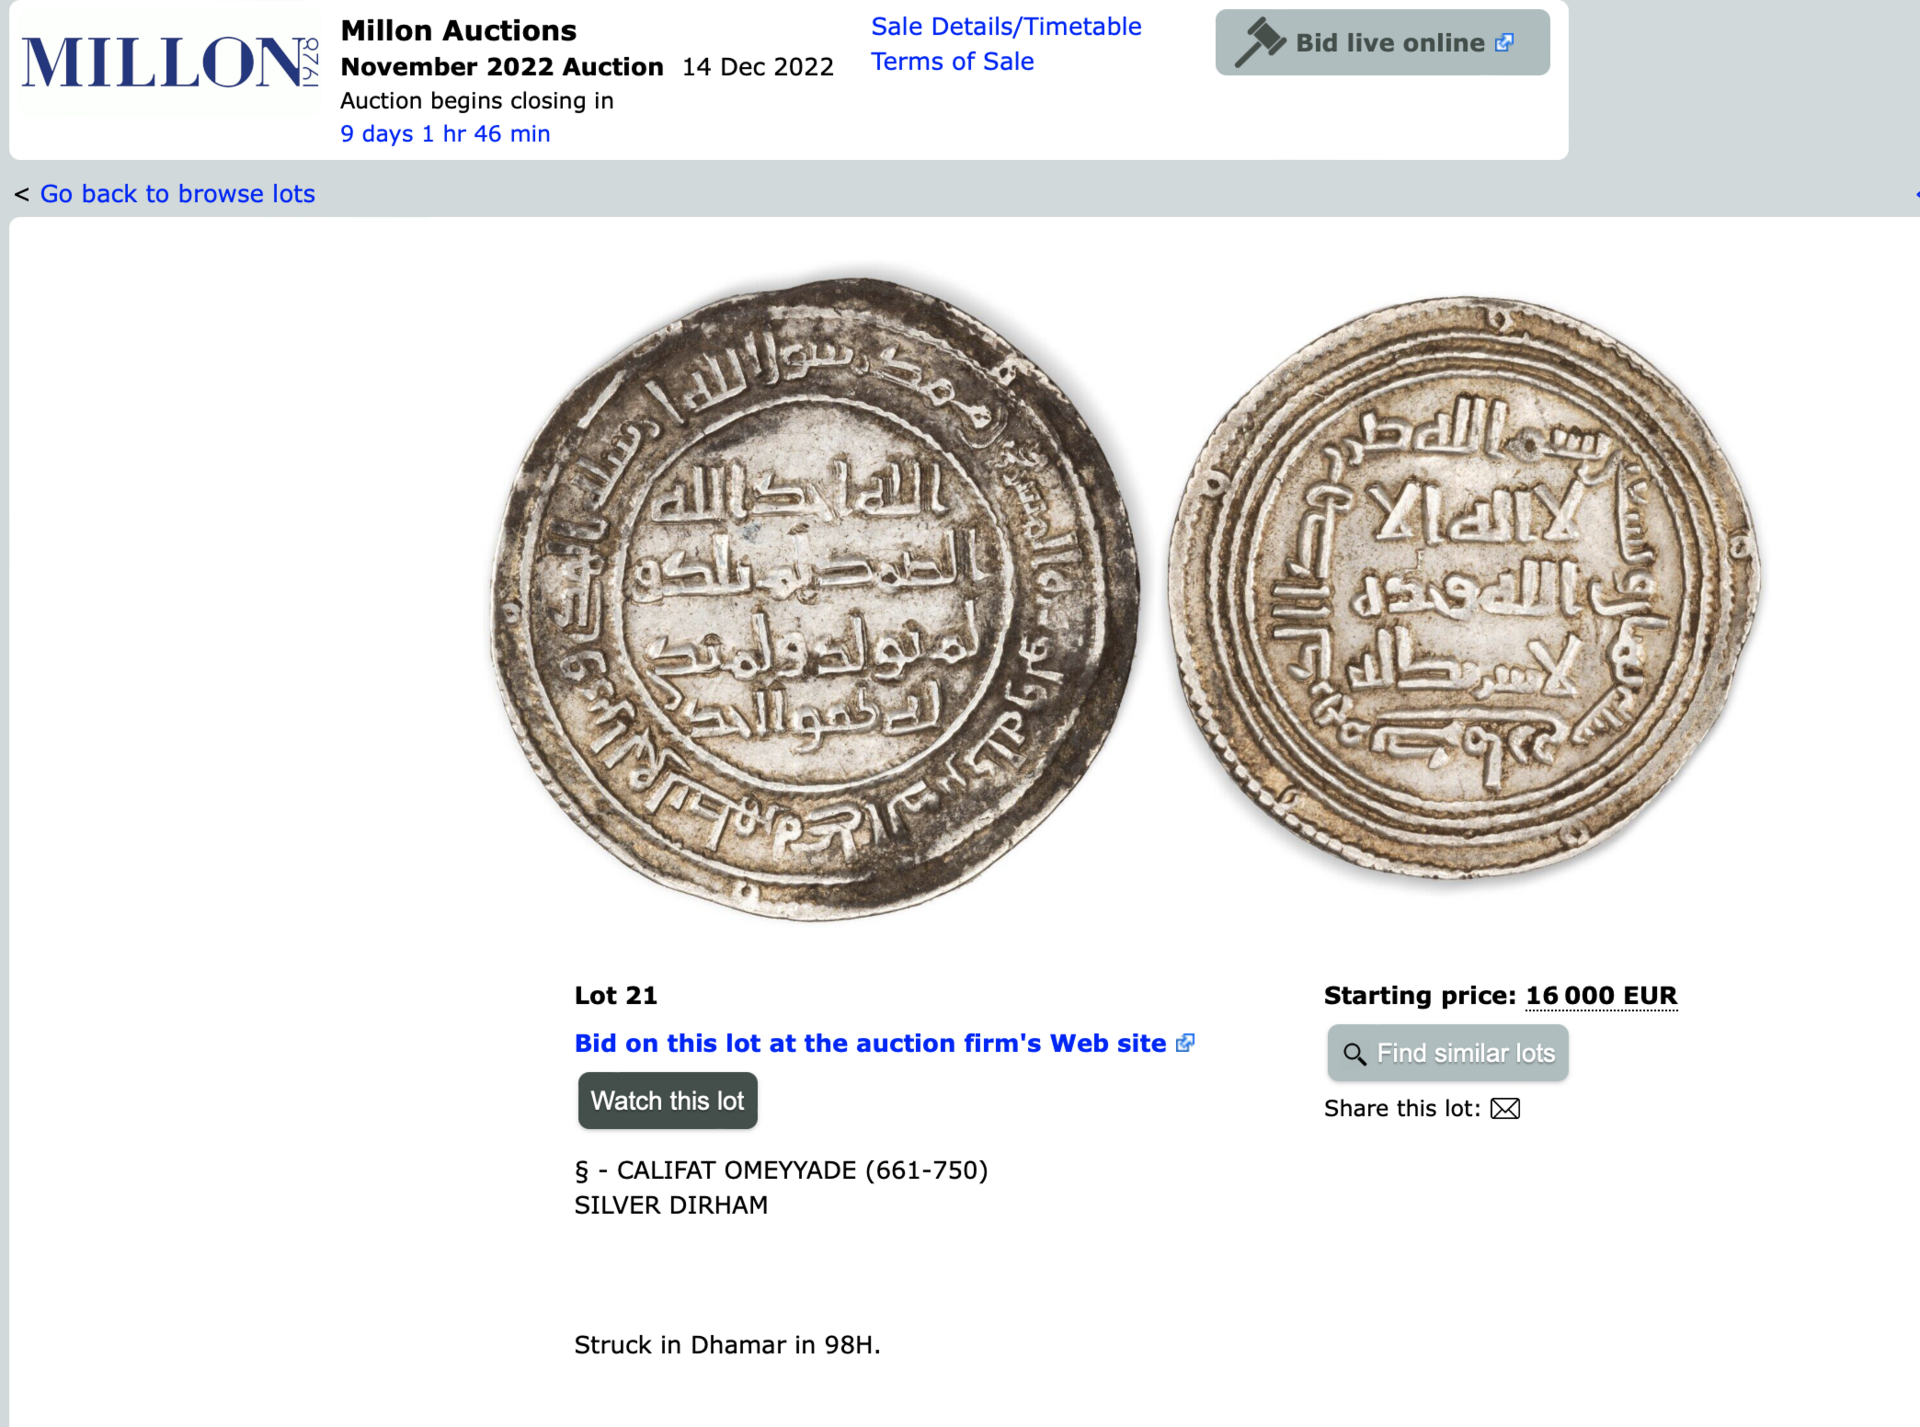Screen dimensions: 1920x1427
Task: Click the 9 days 1 hr 46 min countdown
Action: 445,133
